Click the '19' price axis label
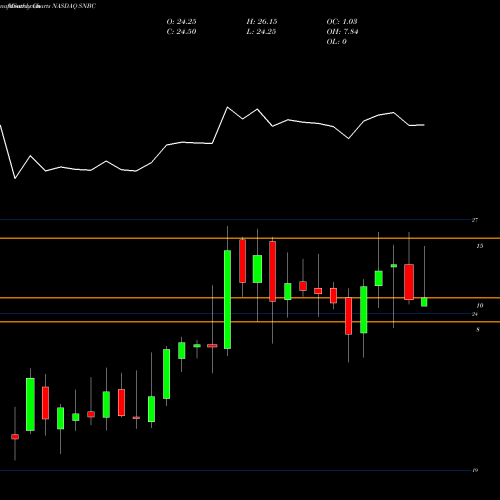Viewport: 500px width, 500px height. 475,470
